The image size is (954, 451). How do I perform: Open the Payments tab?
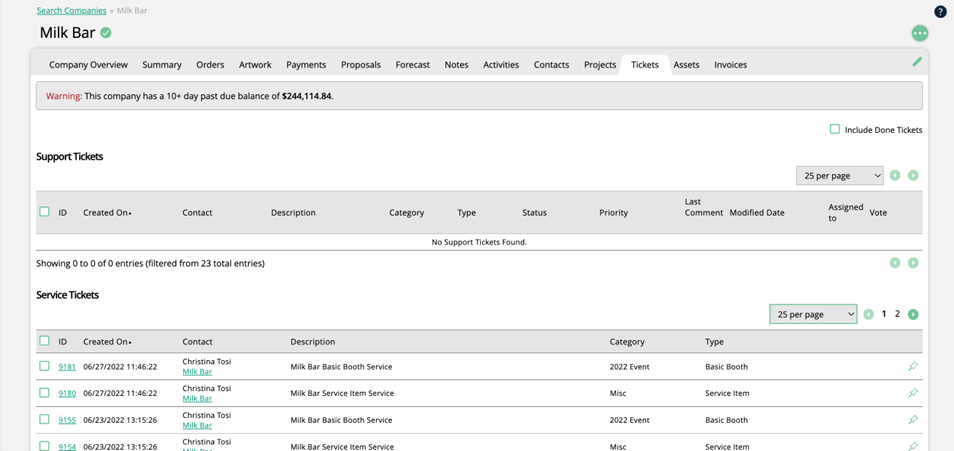(x=306, y=65)
